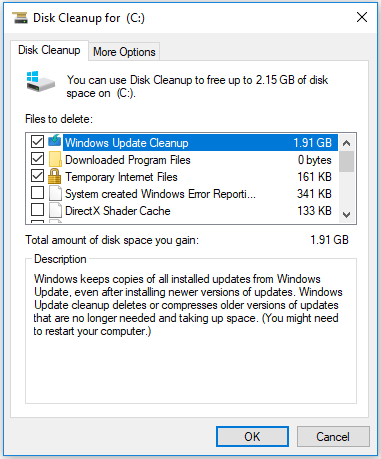
Task: Click the Temporary Internet Files lock icon
Action: pyautogui.click(x=54, y=176)
